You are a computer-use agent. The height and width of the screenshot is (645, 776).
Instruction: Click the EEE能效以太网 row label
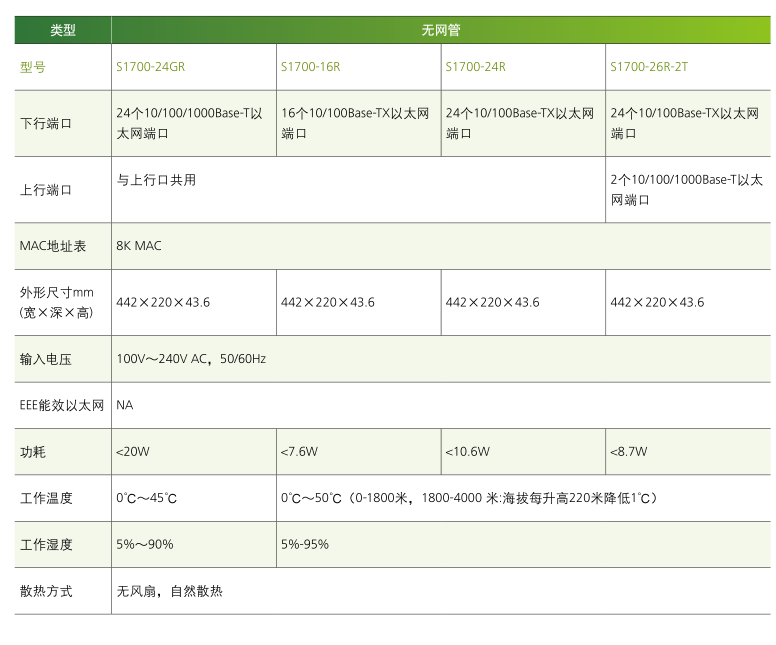click(x=62, y=405)
